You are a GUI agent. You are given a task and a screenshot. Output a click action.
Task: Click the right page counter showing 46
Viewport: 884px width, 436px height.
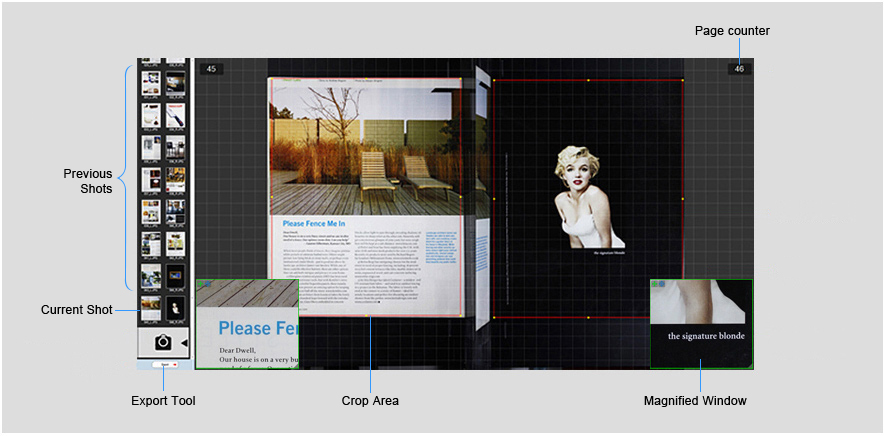coord(739,69)
